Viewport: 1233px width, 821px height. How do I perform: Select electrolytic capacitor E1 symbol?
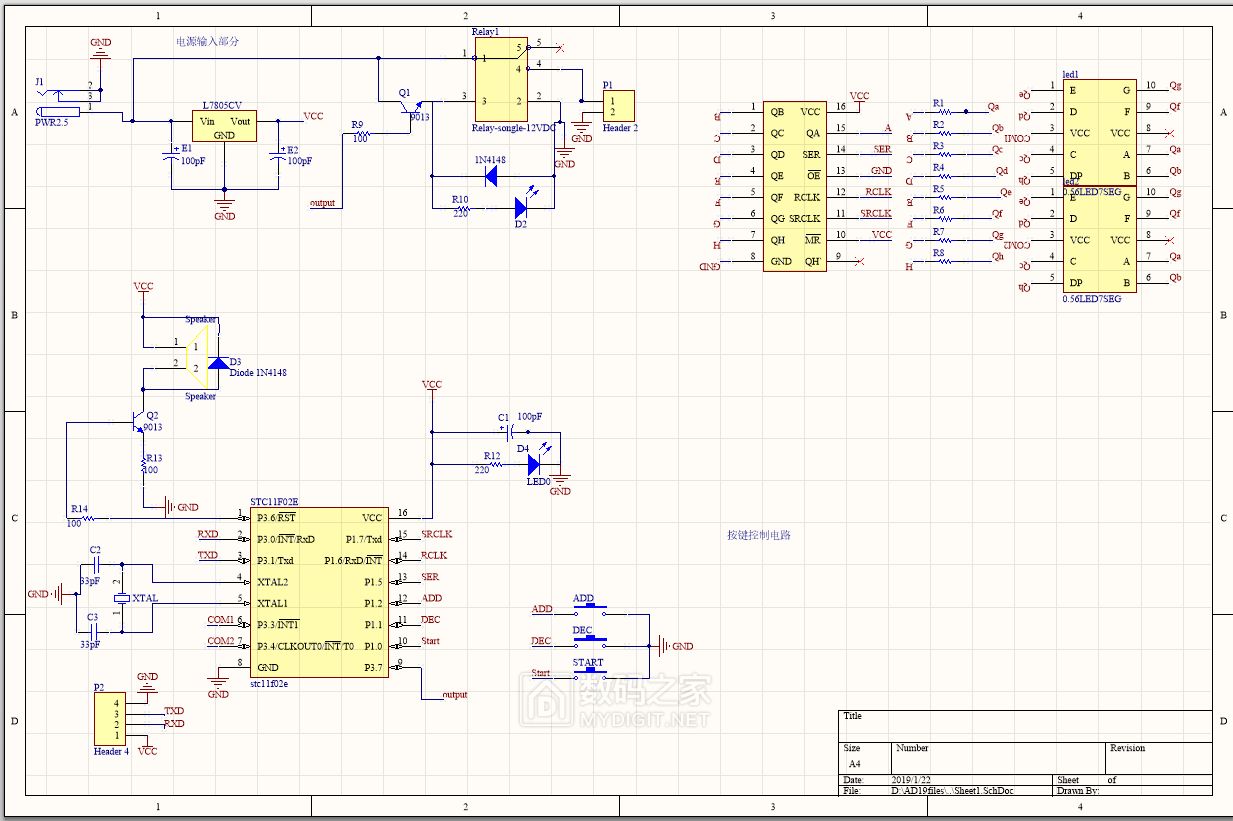pos(170,157)
